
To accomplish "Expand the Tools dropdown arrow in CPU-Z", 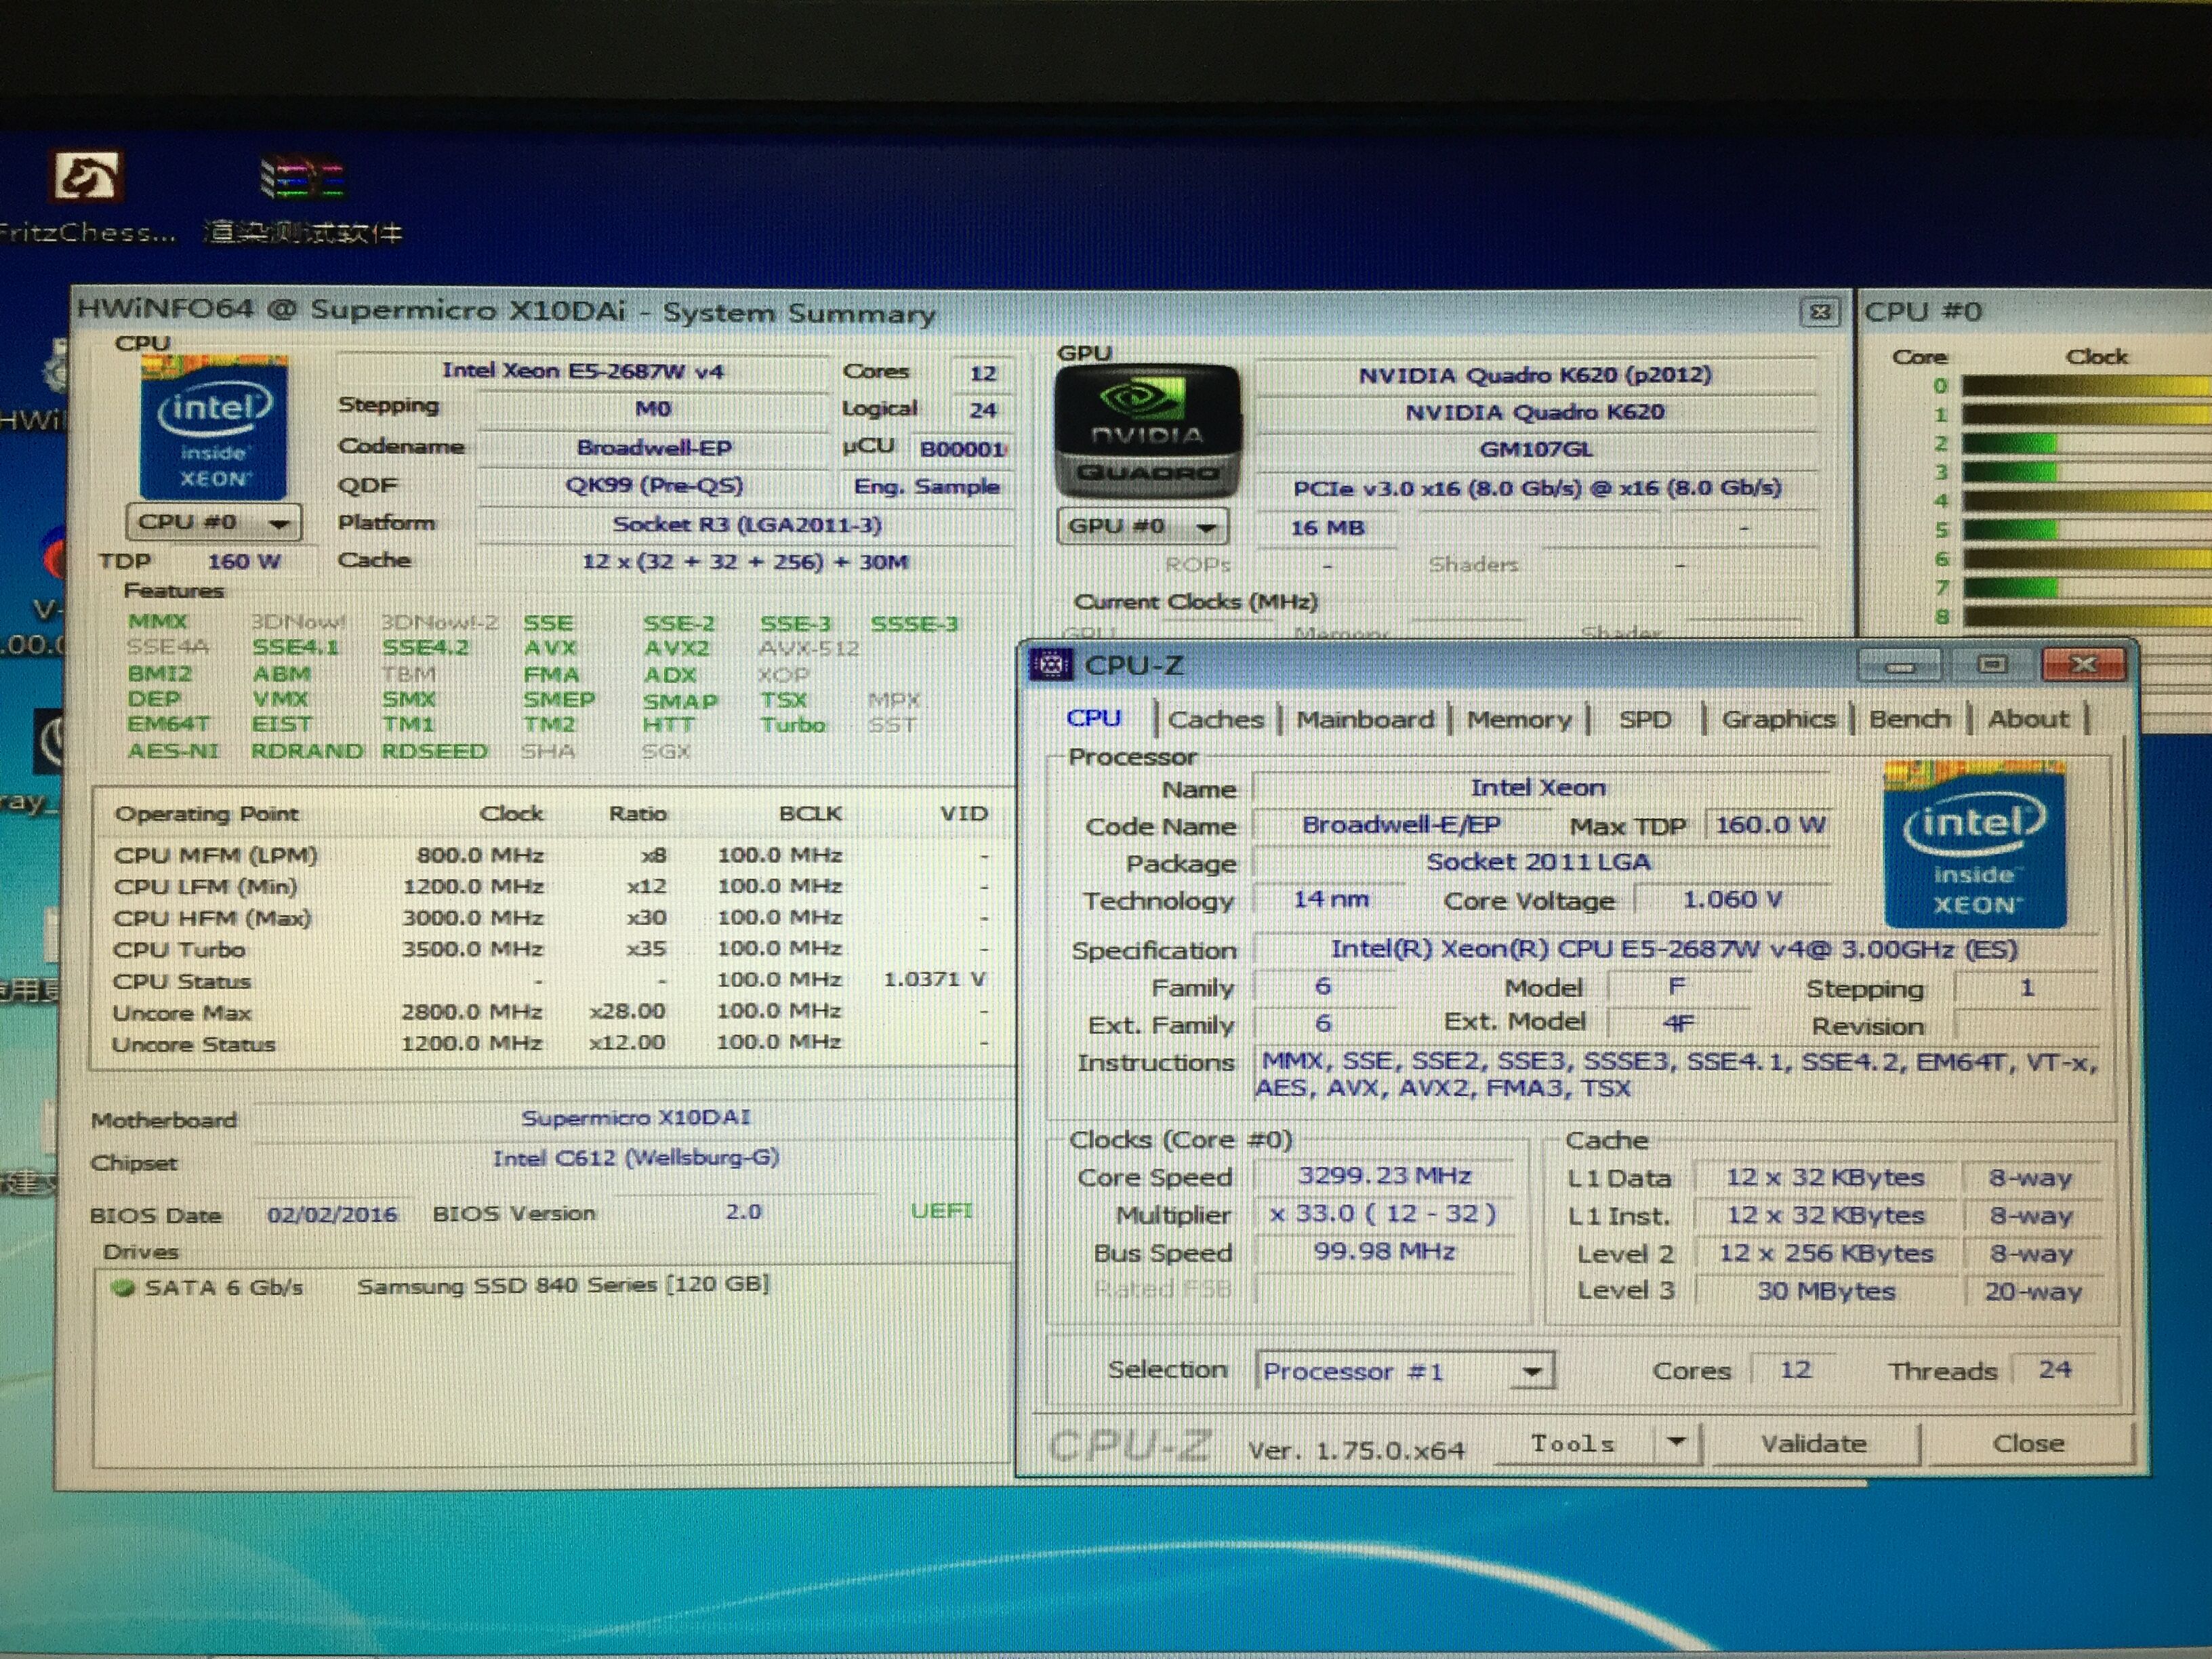I will pos(1676,1442).
